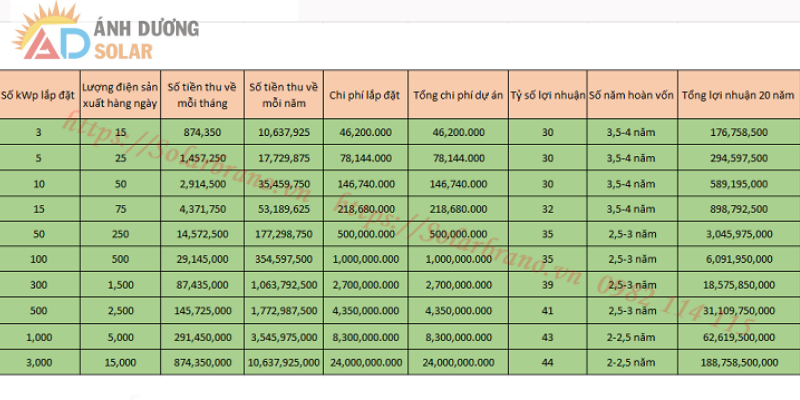Select '146,740.000' under Tổng chi phí dự án

458,184
